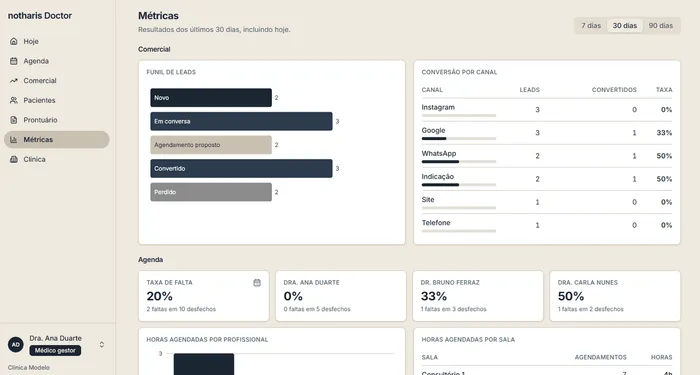
Task: Click the Conversão por Canal card title
Action: (459, 72)
